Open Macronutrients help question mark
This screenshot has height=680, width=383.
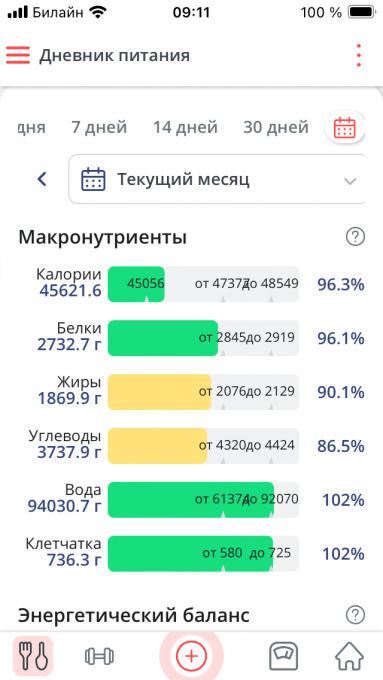(355, 237)
